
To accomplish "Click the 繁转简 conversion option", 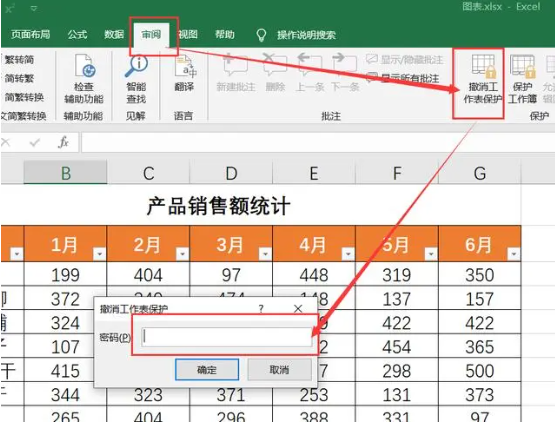I will [19, 59].
